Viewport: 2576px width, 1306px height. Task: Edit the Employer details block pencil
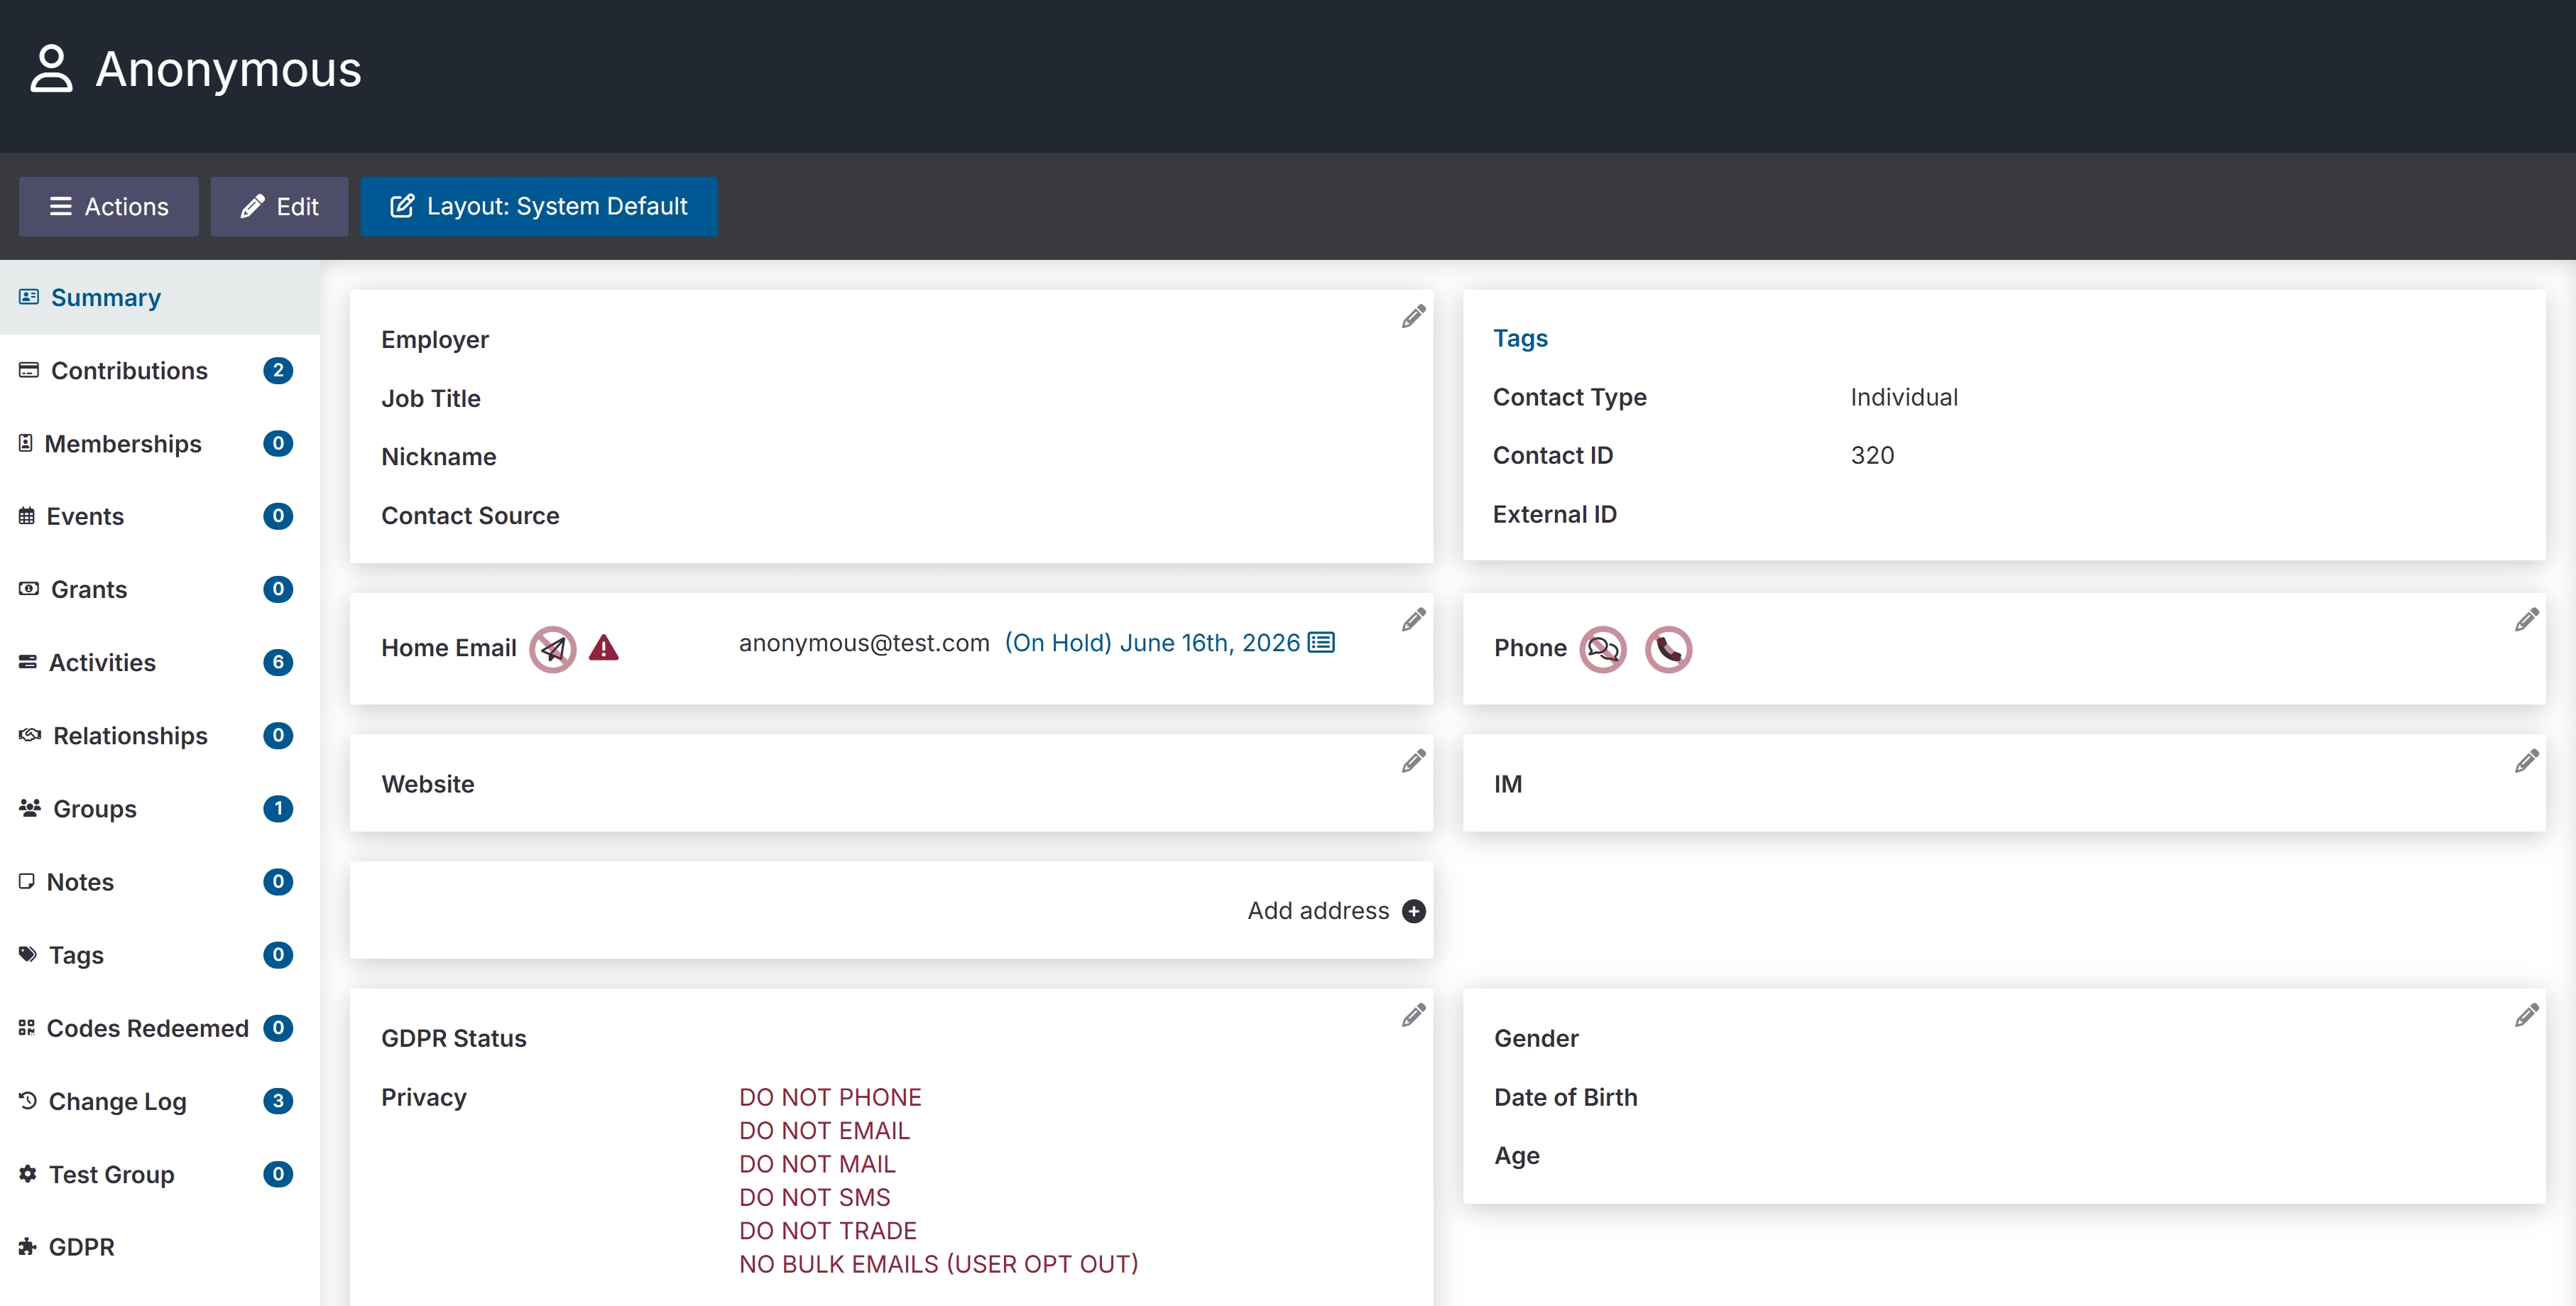(x=1413, y=316)
